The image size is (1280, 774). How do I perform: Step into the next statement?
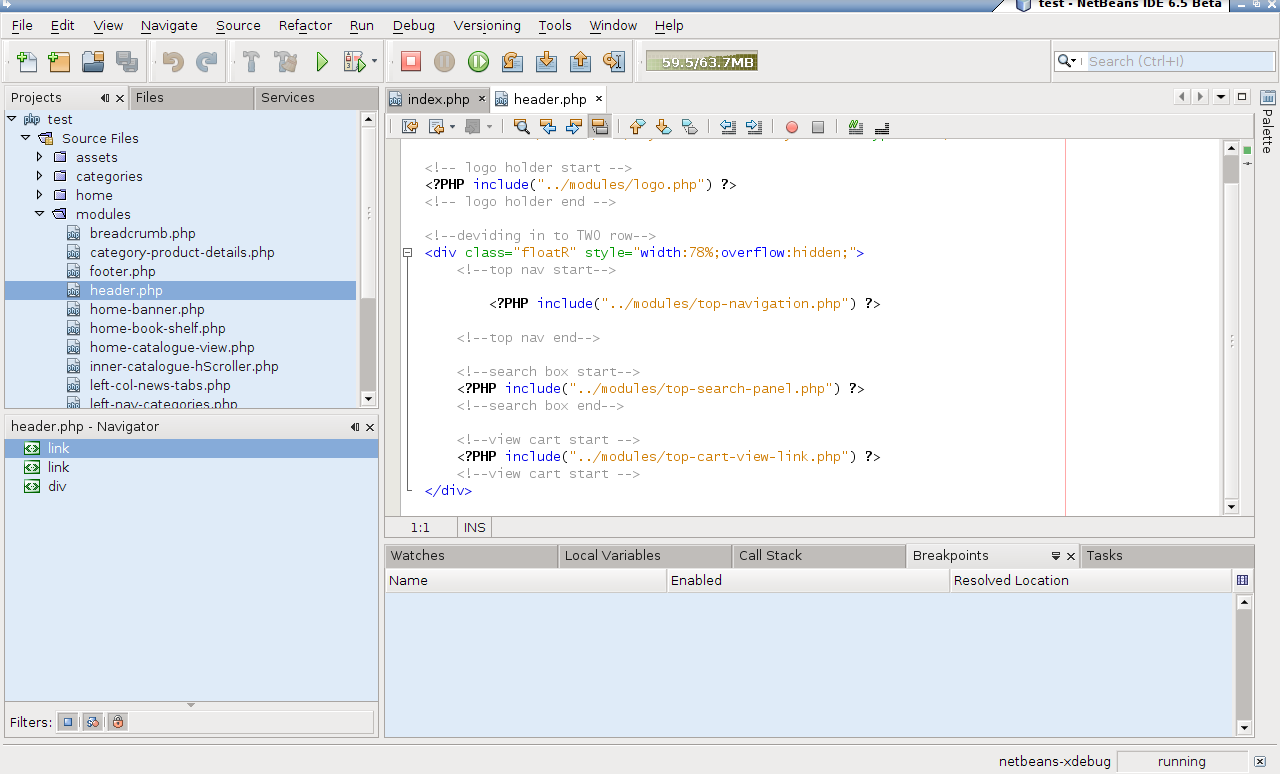coord(546,61)
